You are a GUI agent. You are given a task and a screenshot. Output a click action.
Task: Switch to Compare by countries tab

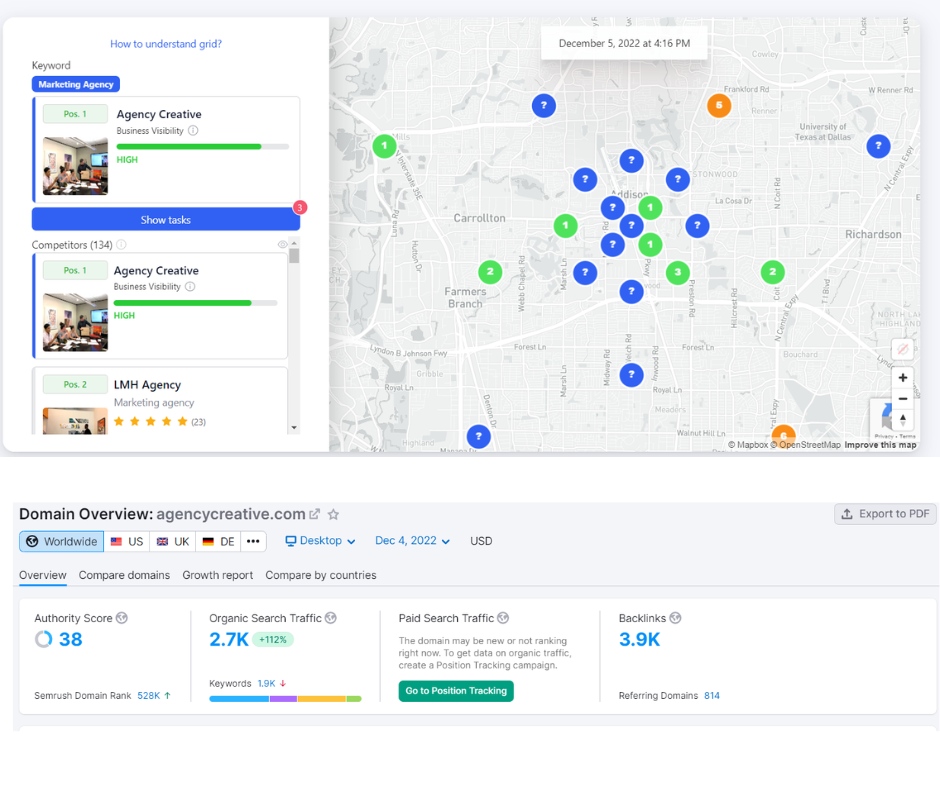pyautogui.click(x=321, y=575)
